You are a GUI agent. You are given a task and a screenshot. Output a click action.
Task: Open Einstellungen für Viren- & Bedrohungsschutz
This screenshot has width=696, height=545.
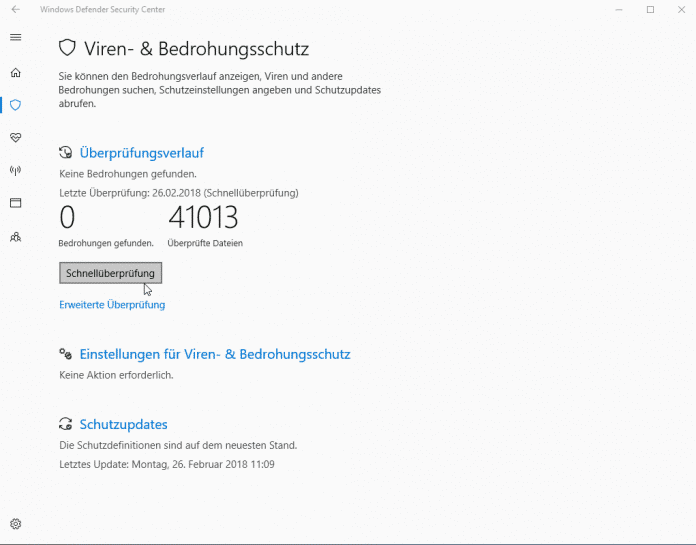click(x=214, y=354)
